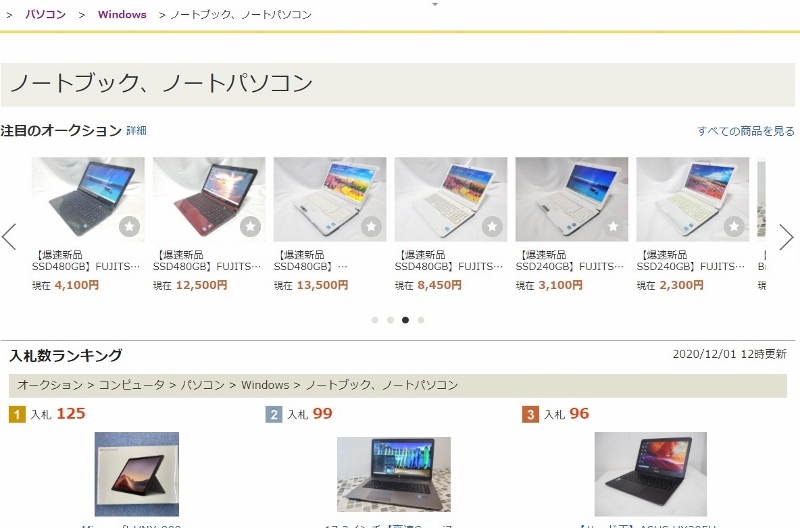Star the 2,300円 laptop listing
The width and height of the screenshot is (800, 528).
734,226
